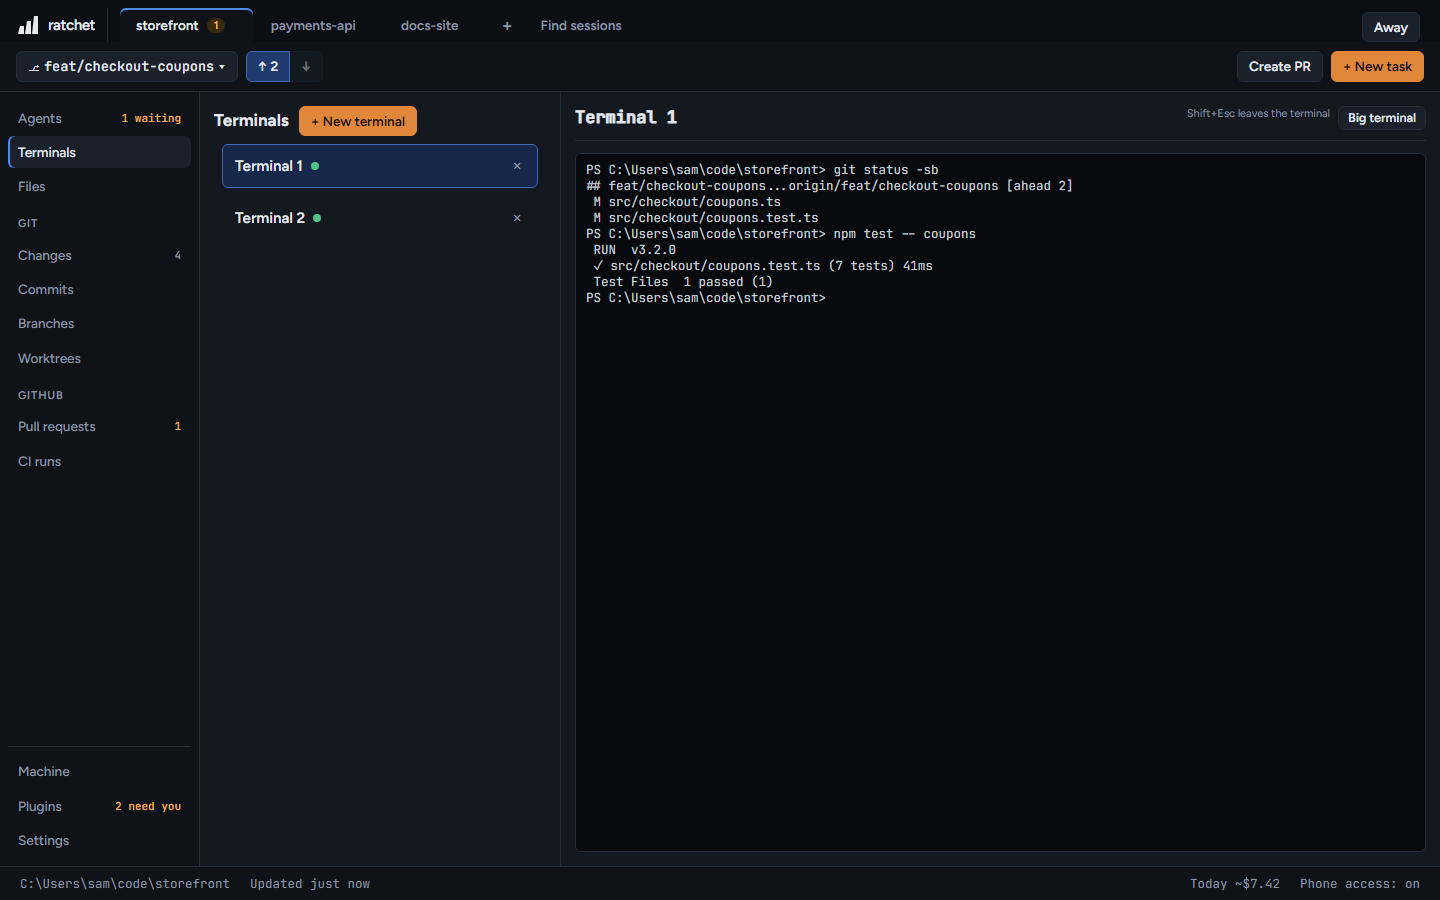Screen dimensions: 1440x900
Task: Click the passed coupons.test.ts result line
Action: (763, 266)
